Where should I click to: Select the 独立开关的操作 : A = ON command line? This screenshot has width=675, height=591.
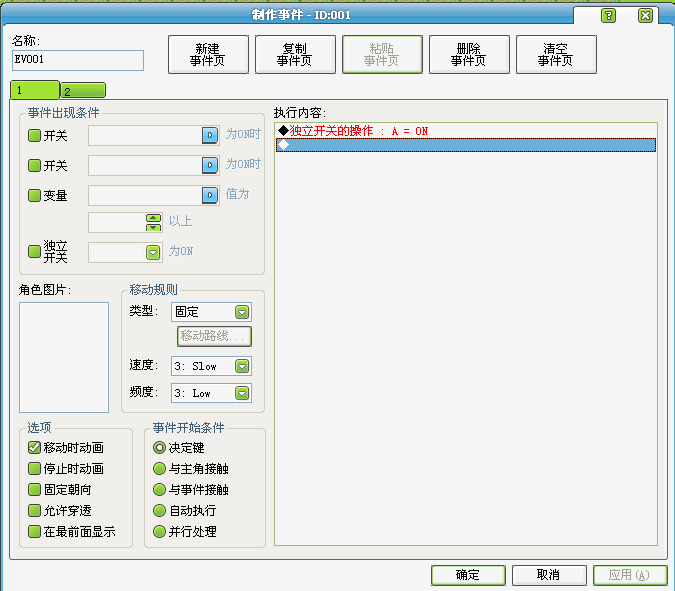tap(466, 131)
